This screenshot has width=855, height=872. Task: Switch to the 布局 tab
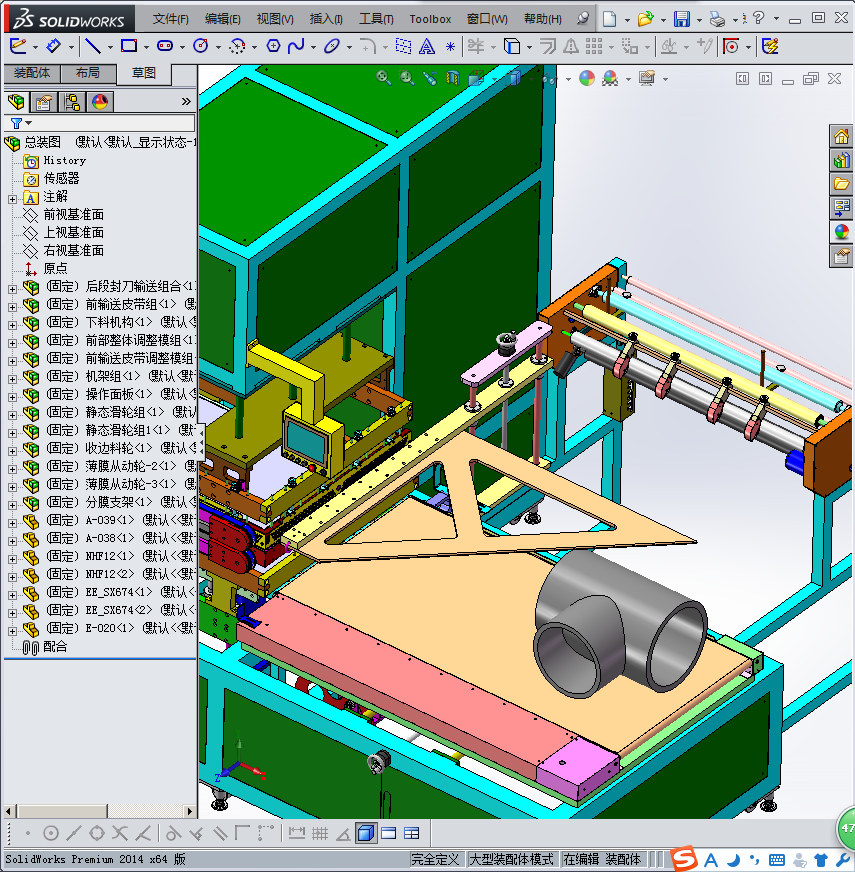[x=88, y=73]
